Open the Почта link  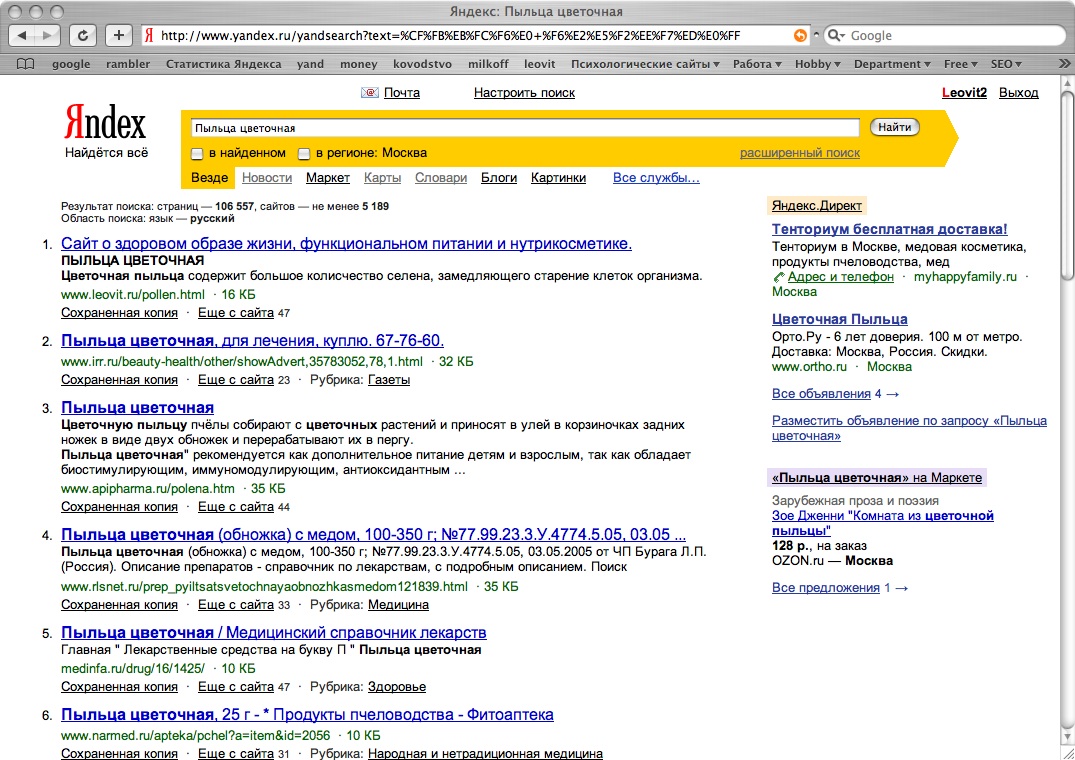pos(402,93)
